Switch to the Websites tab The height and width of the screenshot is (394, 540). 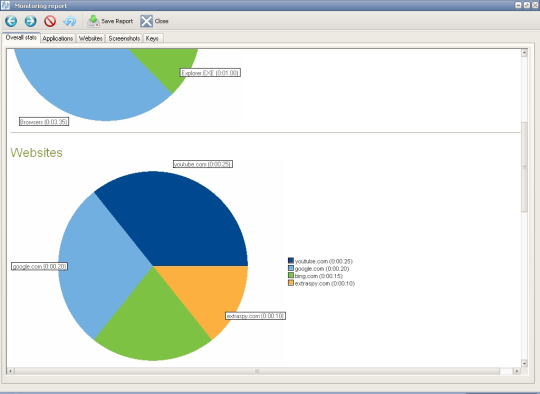click(x=91, y=38)
